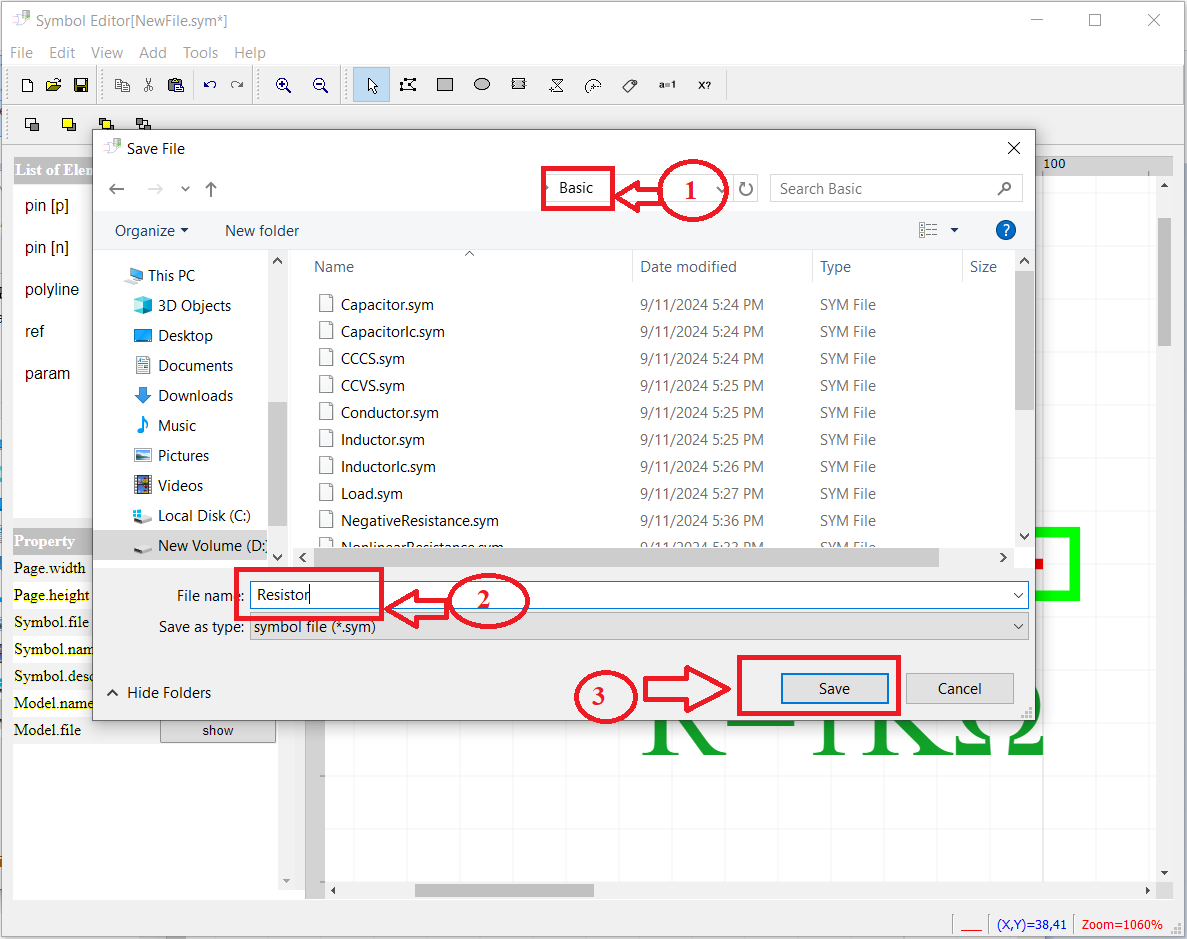1187x939 pixels.
Task: Open the Organize dropdown menu
Action: tap(151, 231)
